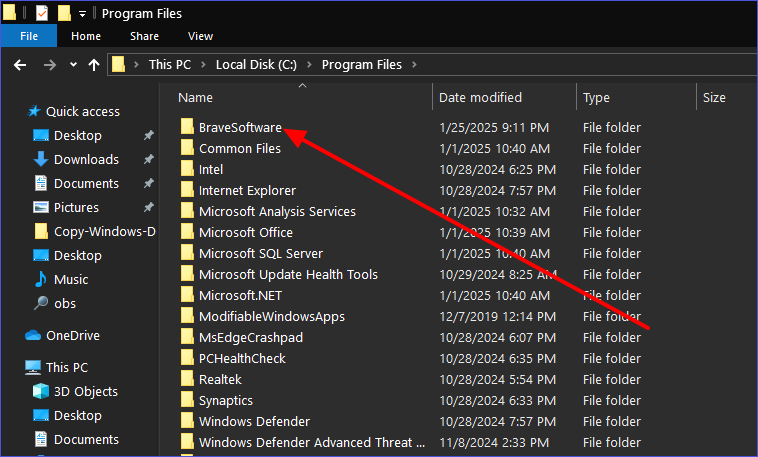The image size is (758, 457).
Task: Click the Back navigation arrow
Action: click(20, 65)
